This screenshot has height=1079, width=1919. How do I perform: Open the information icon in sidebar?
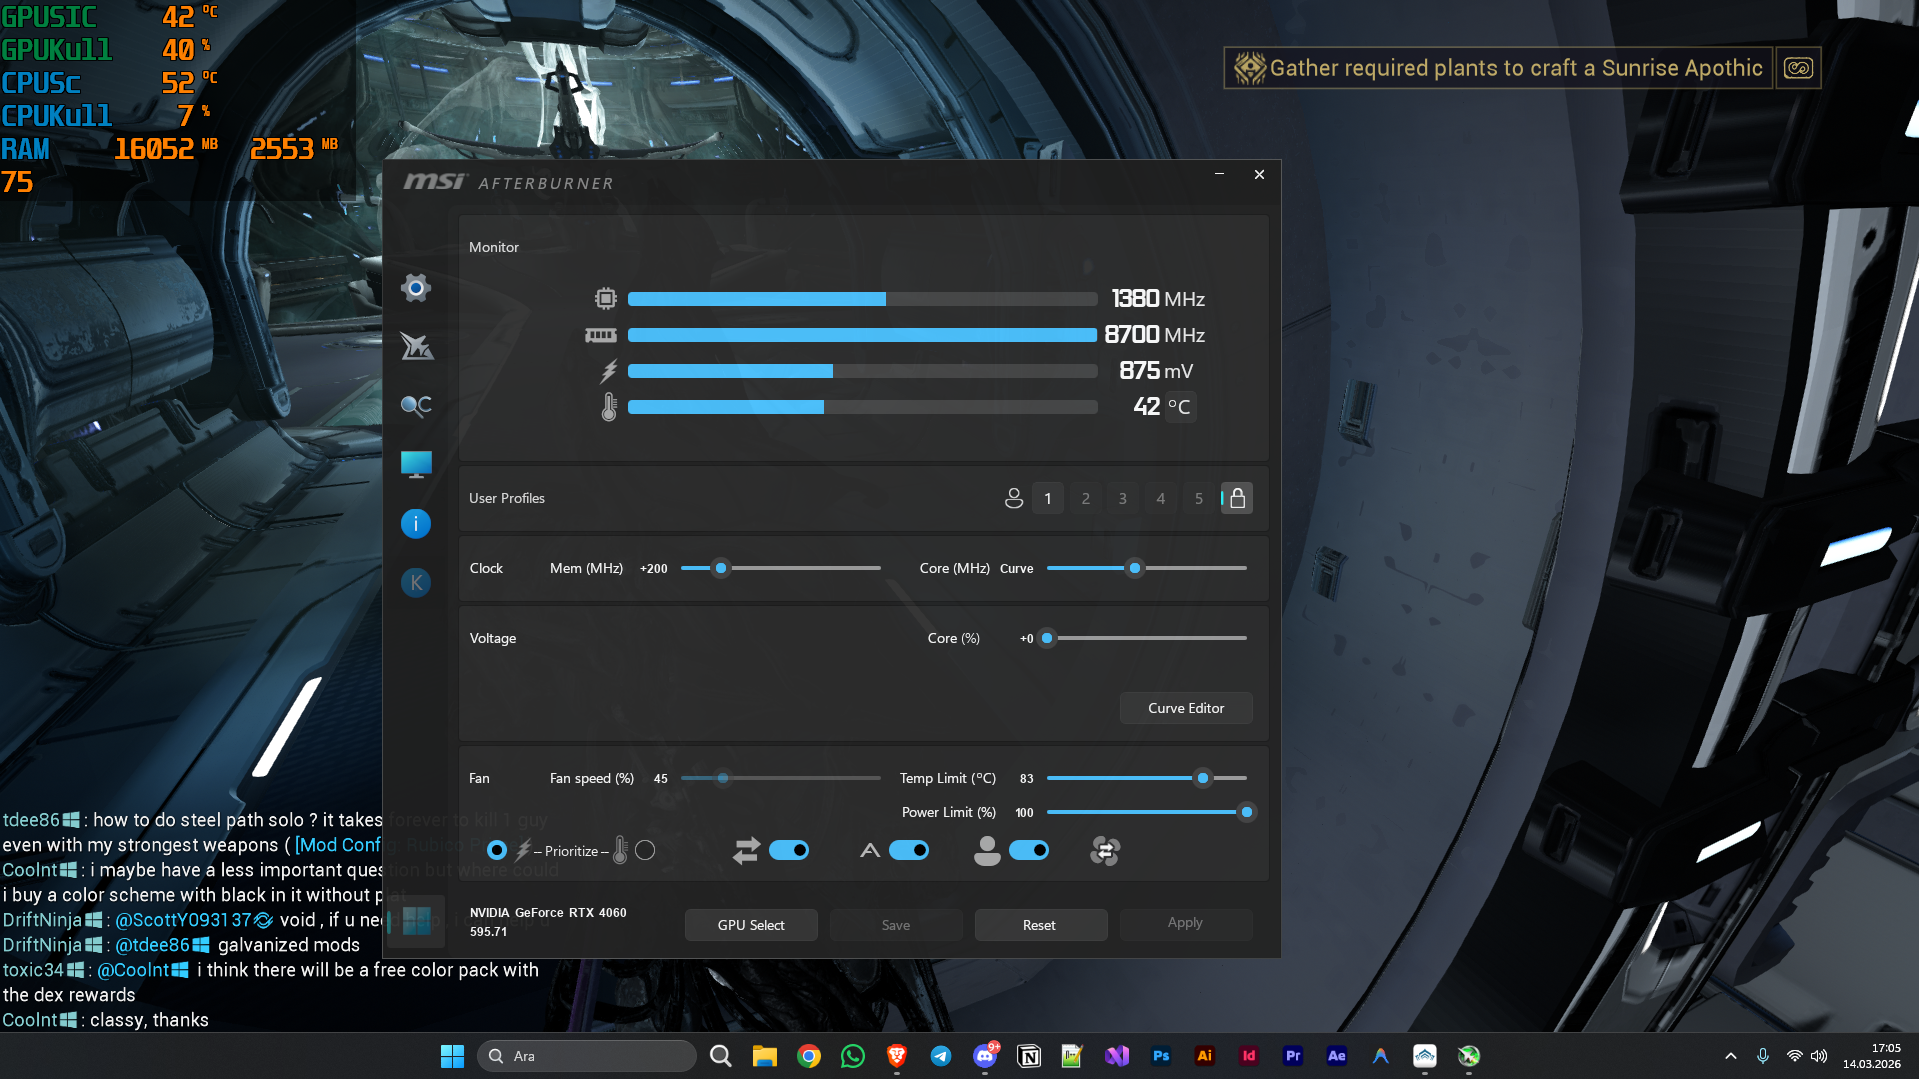[416, 523]
